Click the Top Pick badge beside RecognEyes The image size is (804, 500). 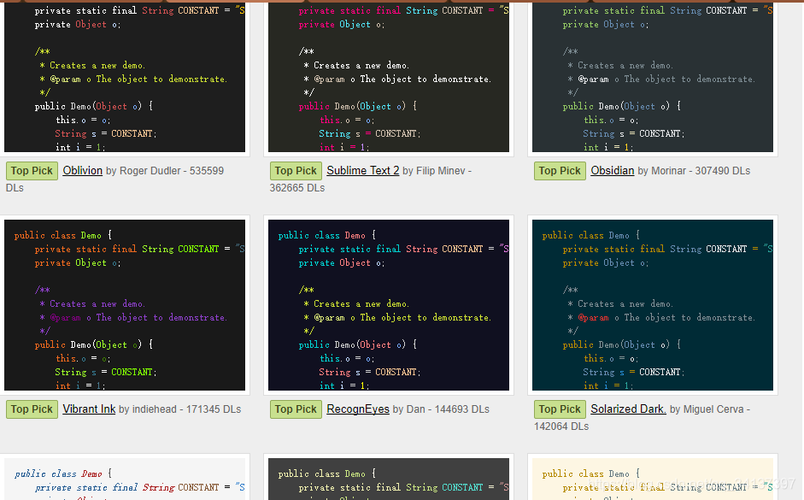point(296,409)
